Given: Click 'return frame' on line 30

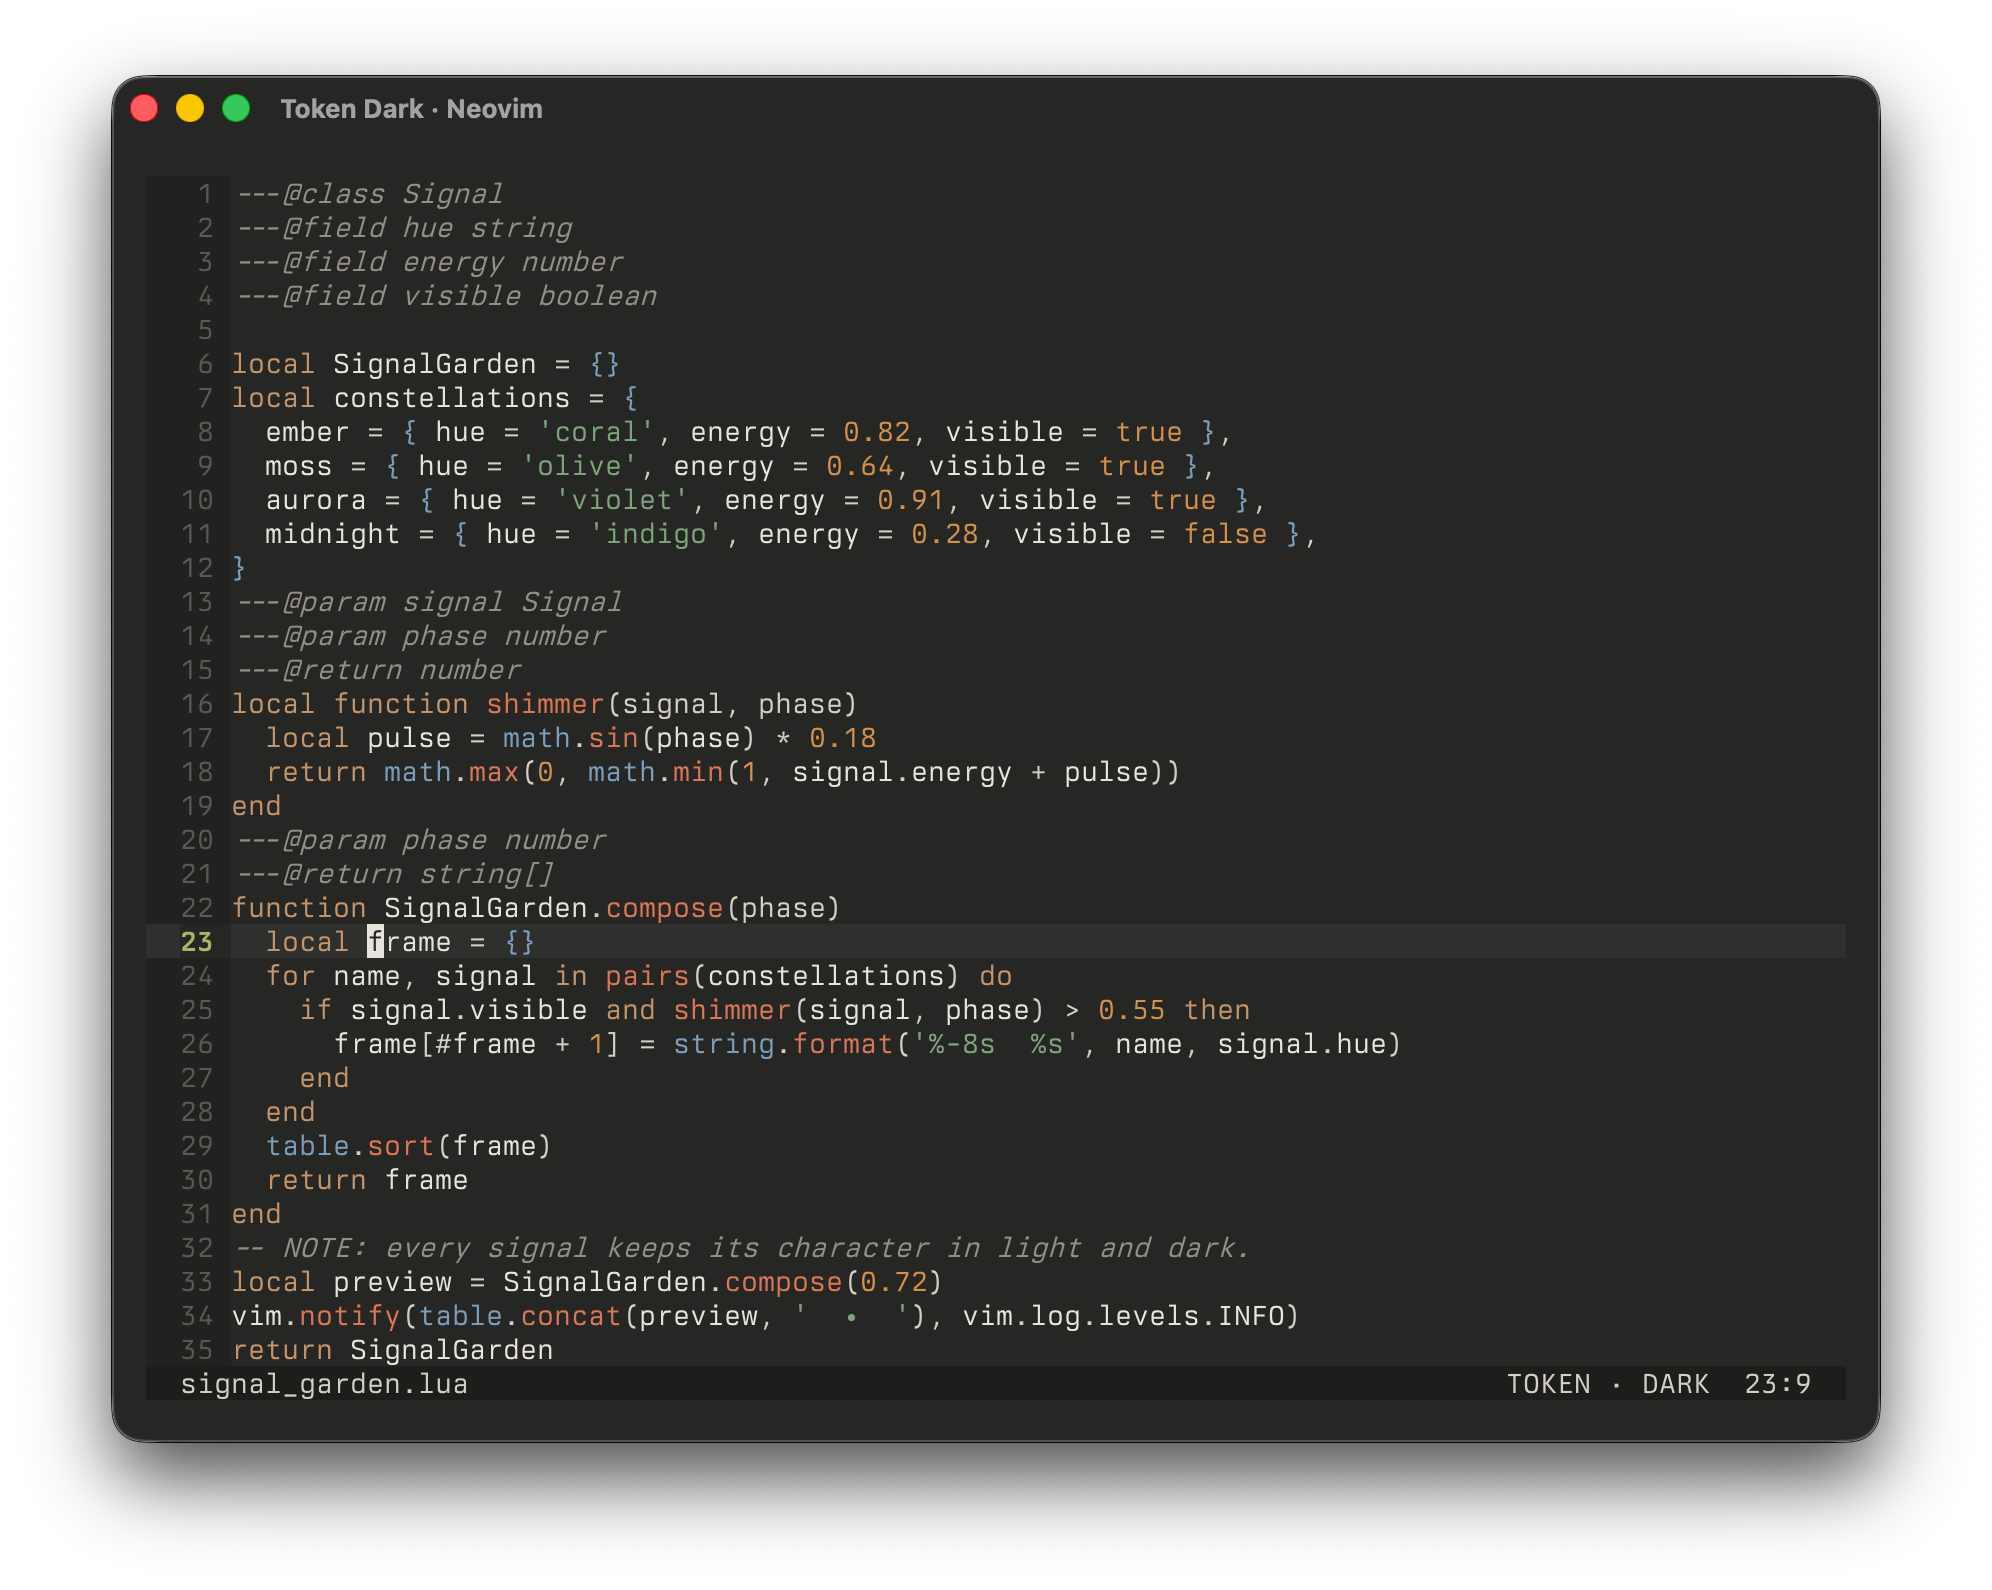Looking at the screenshot, I should click(x=367, y=1180).
